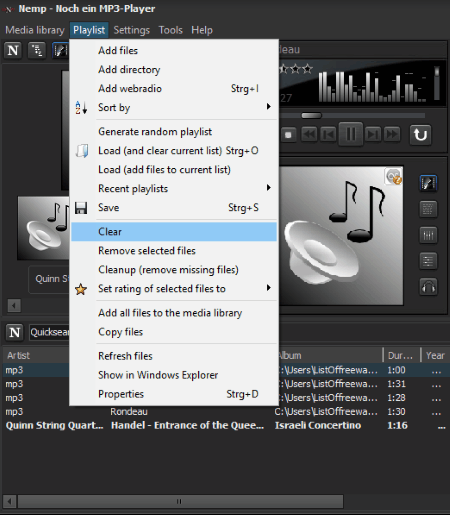This screenshot has width=450, height=515.
Task: Choose Remove selected files
Action: click(174, 251)
